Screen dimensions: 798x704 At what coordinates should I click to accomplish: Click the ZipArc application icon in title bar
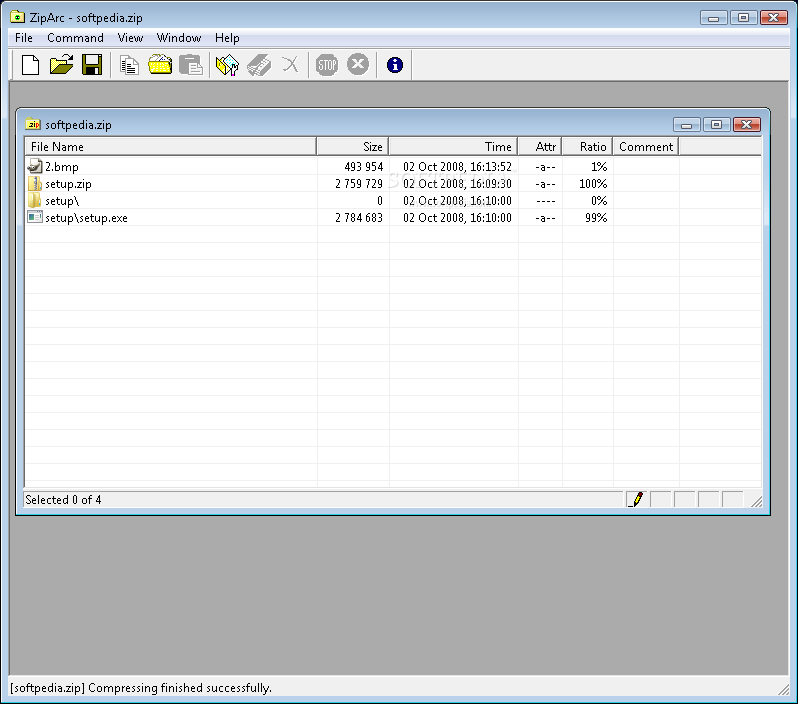click(x=17, y=17)
